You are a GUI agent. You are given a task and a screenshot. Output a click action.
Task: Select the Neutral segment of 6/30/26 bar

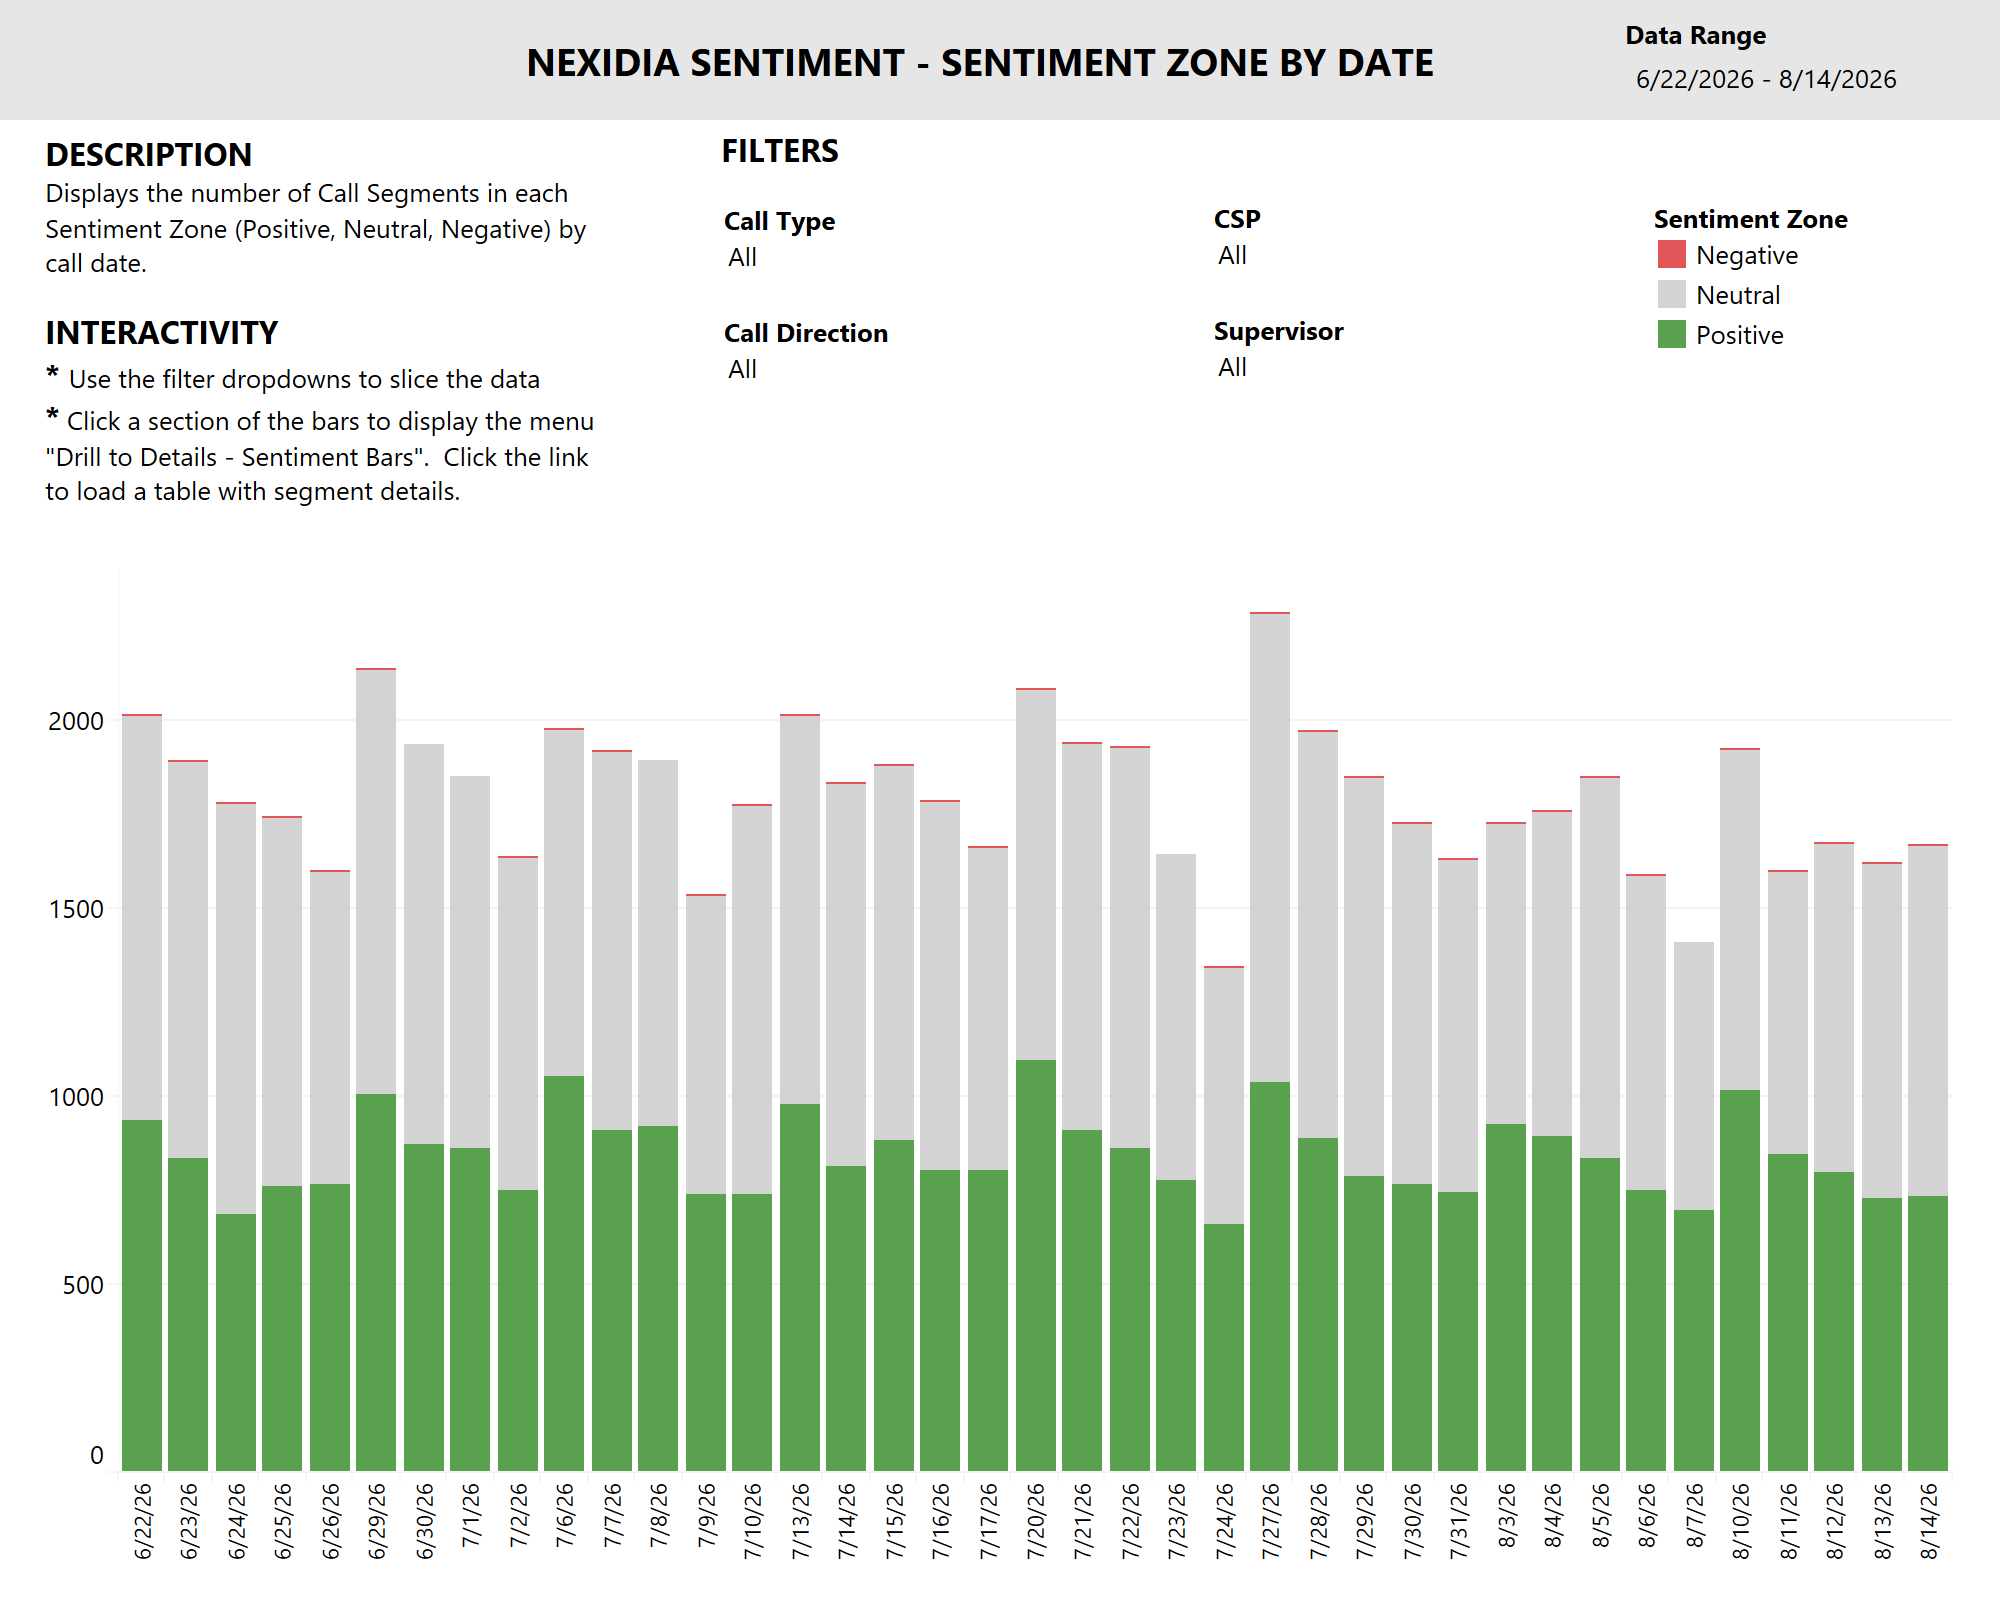click(424, 944)
